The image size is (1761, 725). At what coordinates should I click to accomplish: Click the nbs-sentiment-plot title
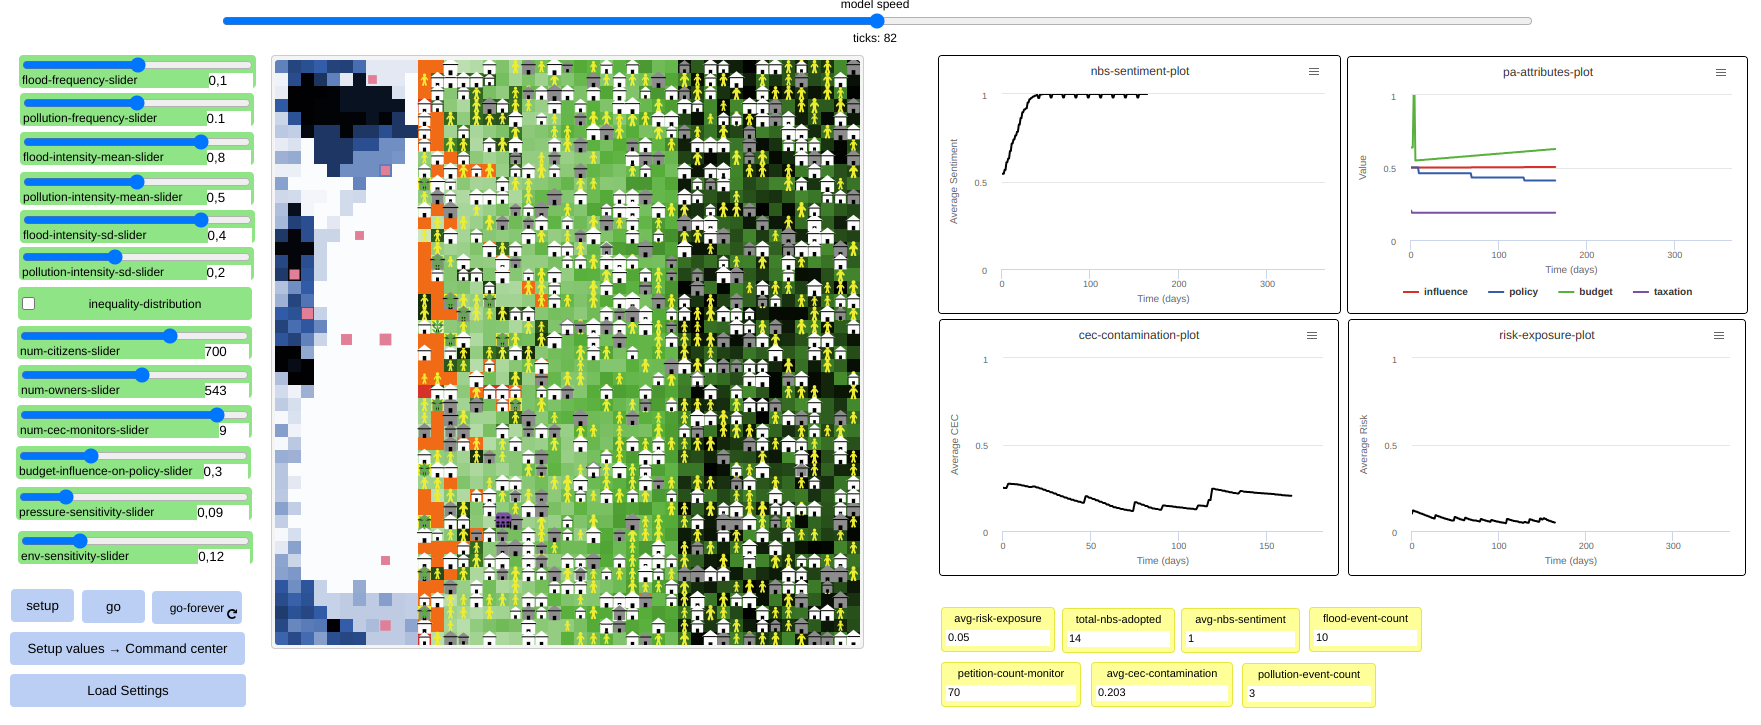[1139, 72]
